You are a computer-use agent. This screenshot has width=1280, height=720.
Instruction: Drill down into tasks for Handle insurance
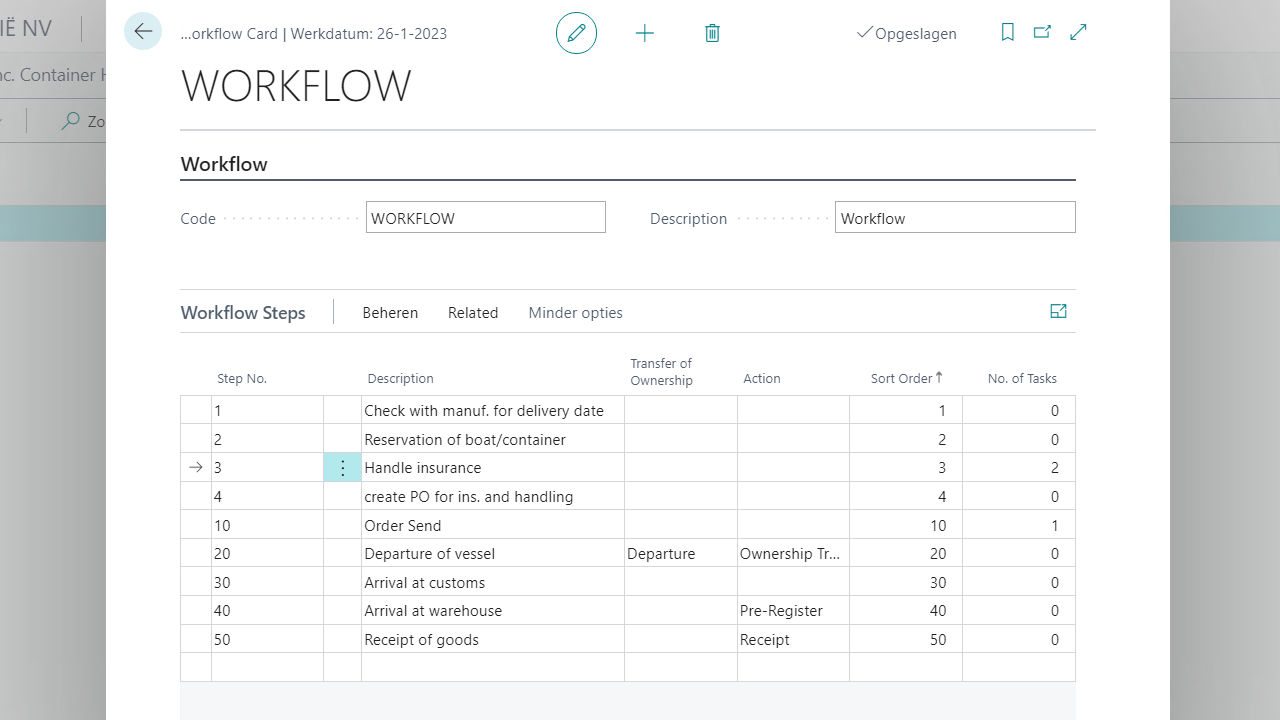(x=1054, y=467)
